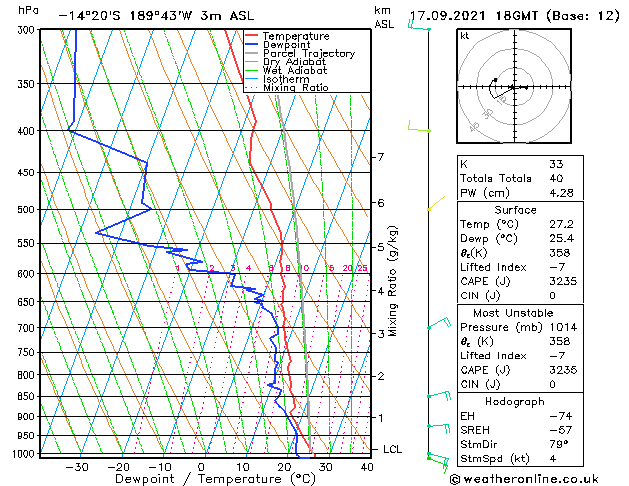Click the weatheronline.co.uk copyright text
Viewport: 629px width, 486px height.
[x=524, y=479]
